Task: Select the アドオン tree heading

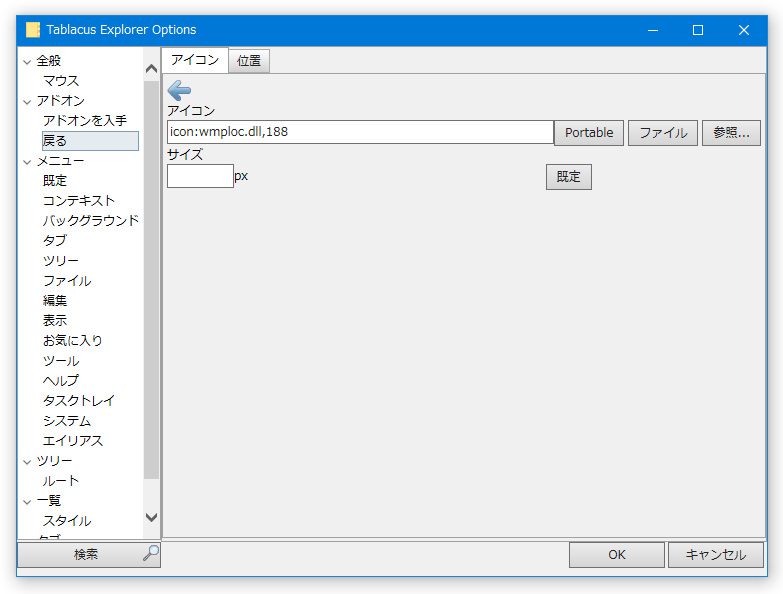Action: [x=61, y=101]
